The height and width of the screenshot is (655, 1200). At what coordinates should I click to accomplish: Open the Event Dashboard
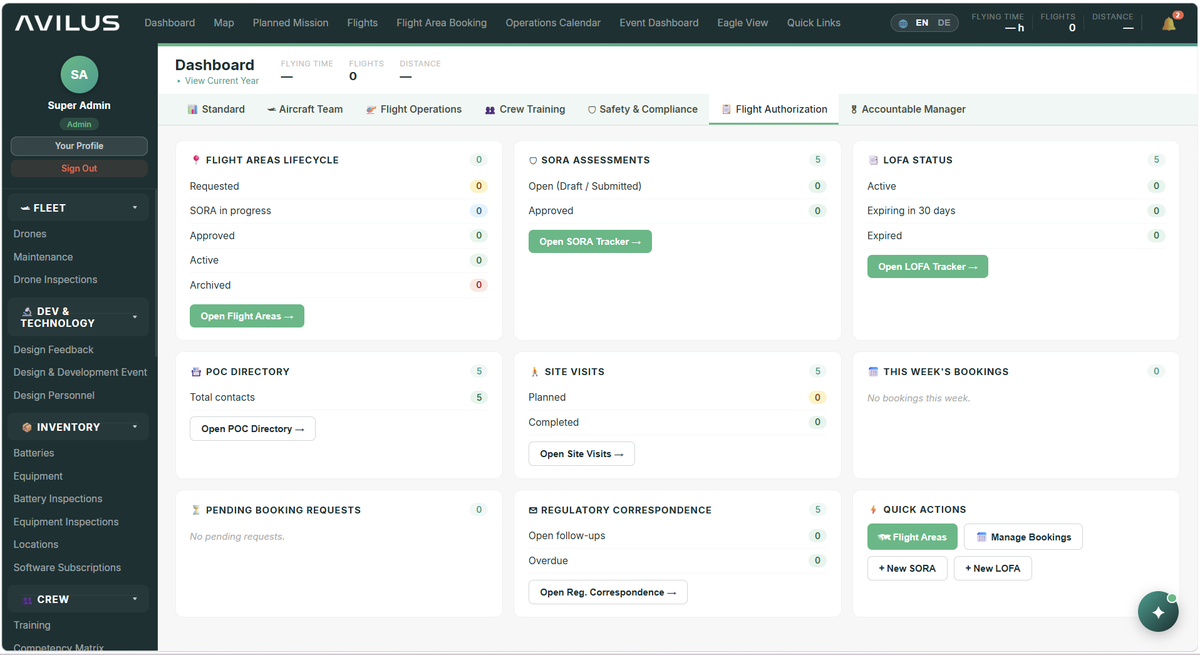tap(659, 23)
